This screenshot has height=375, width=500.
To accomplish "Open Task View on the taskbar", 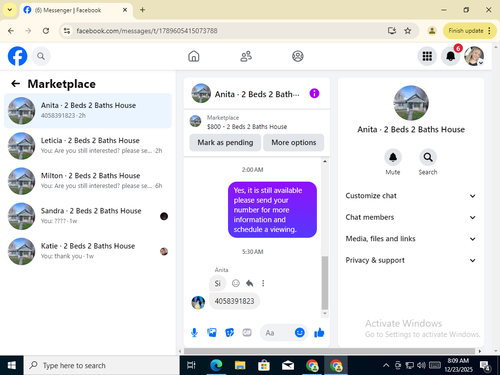I will [191, 365].
